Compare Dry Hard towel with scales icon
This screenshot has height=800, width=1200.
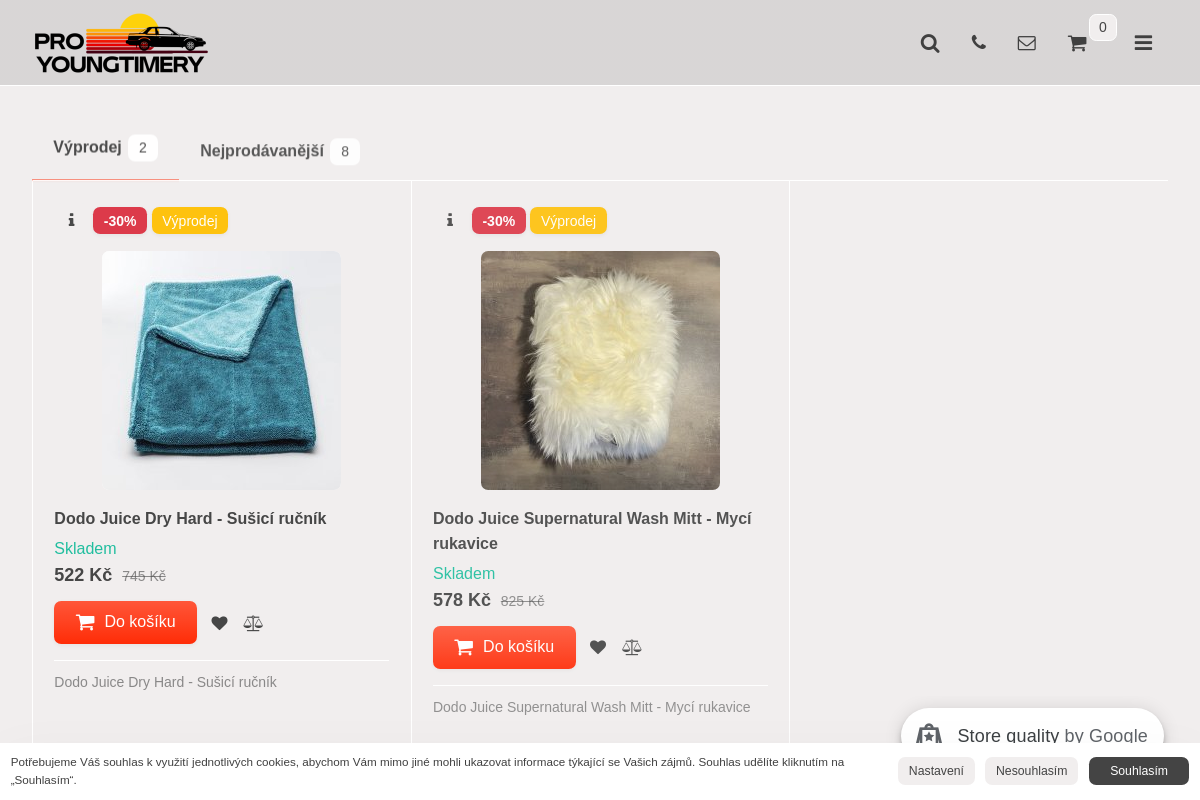point(253,623)
